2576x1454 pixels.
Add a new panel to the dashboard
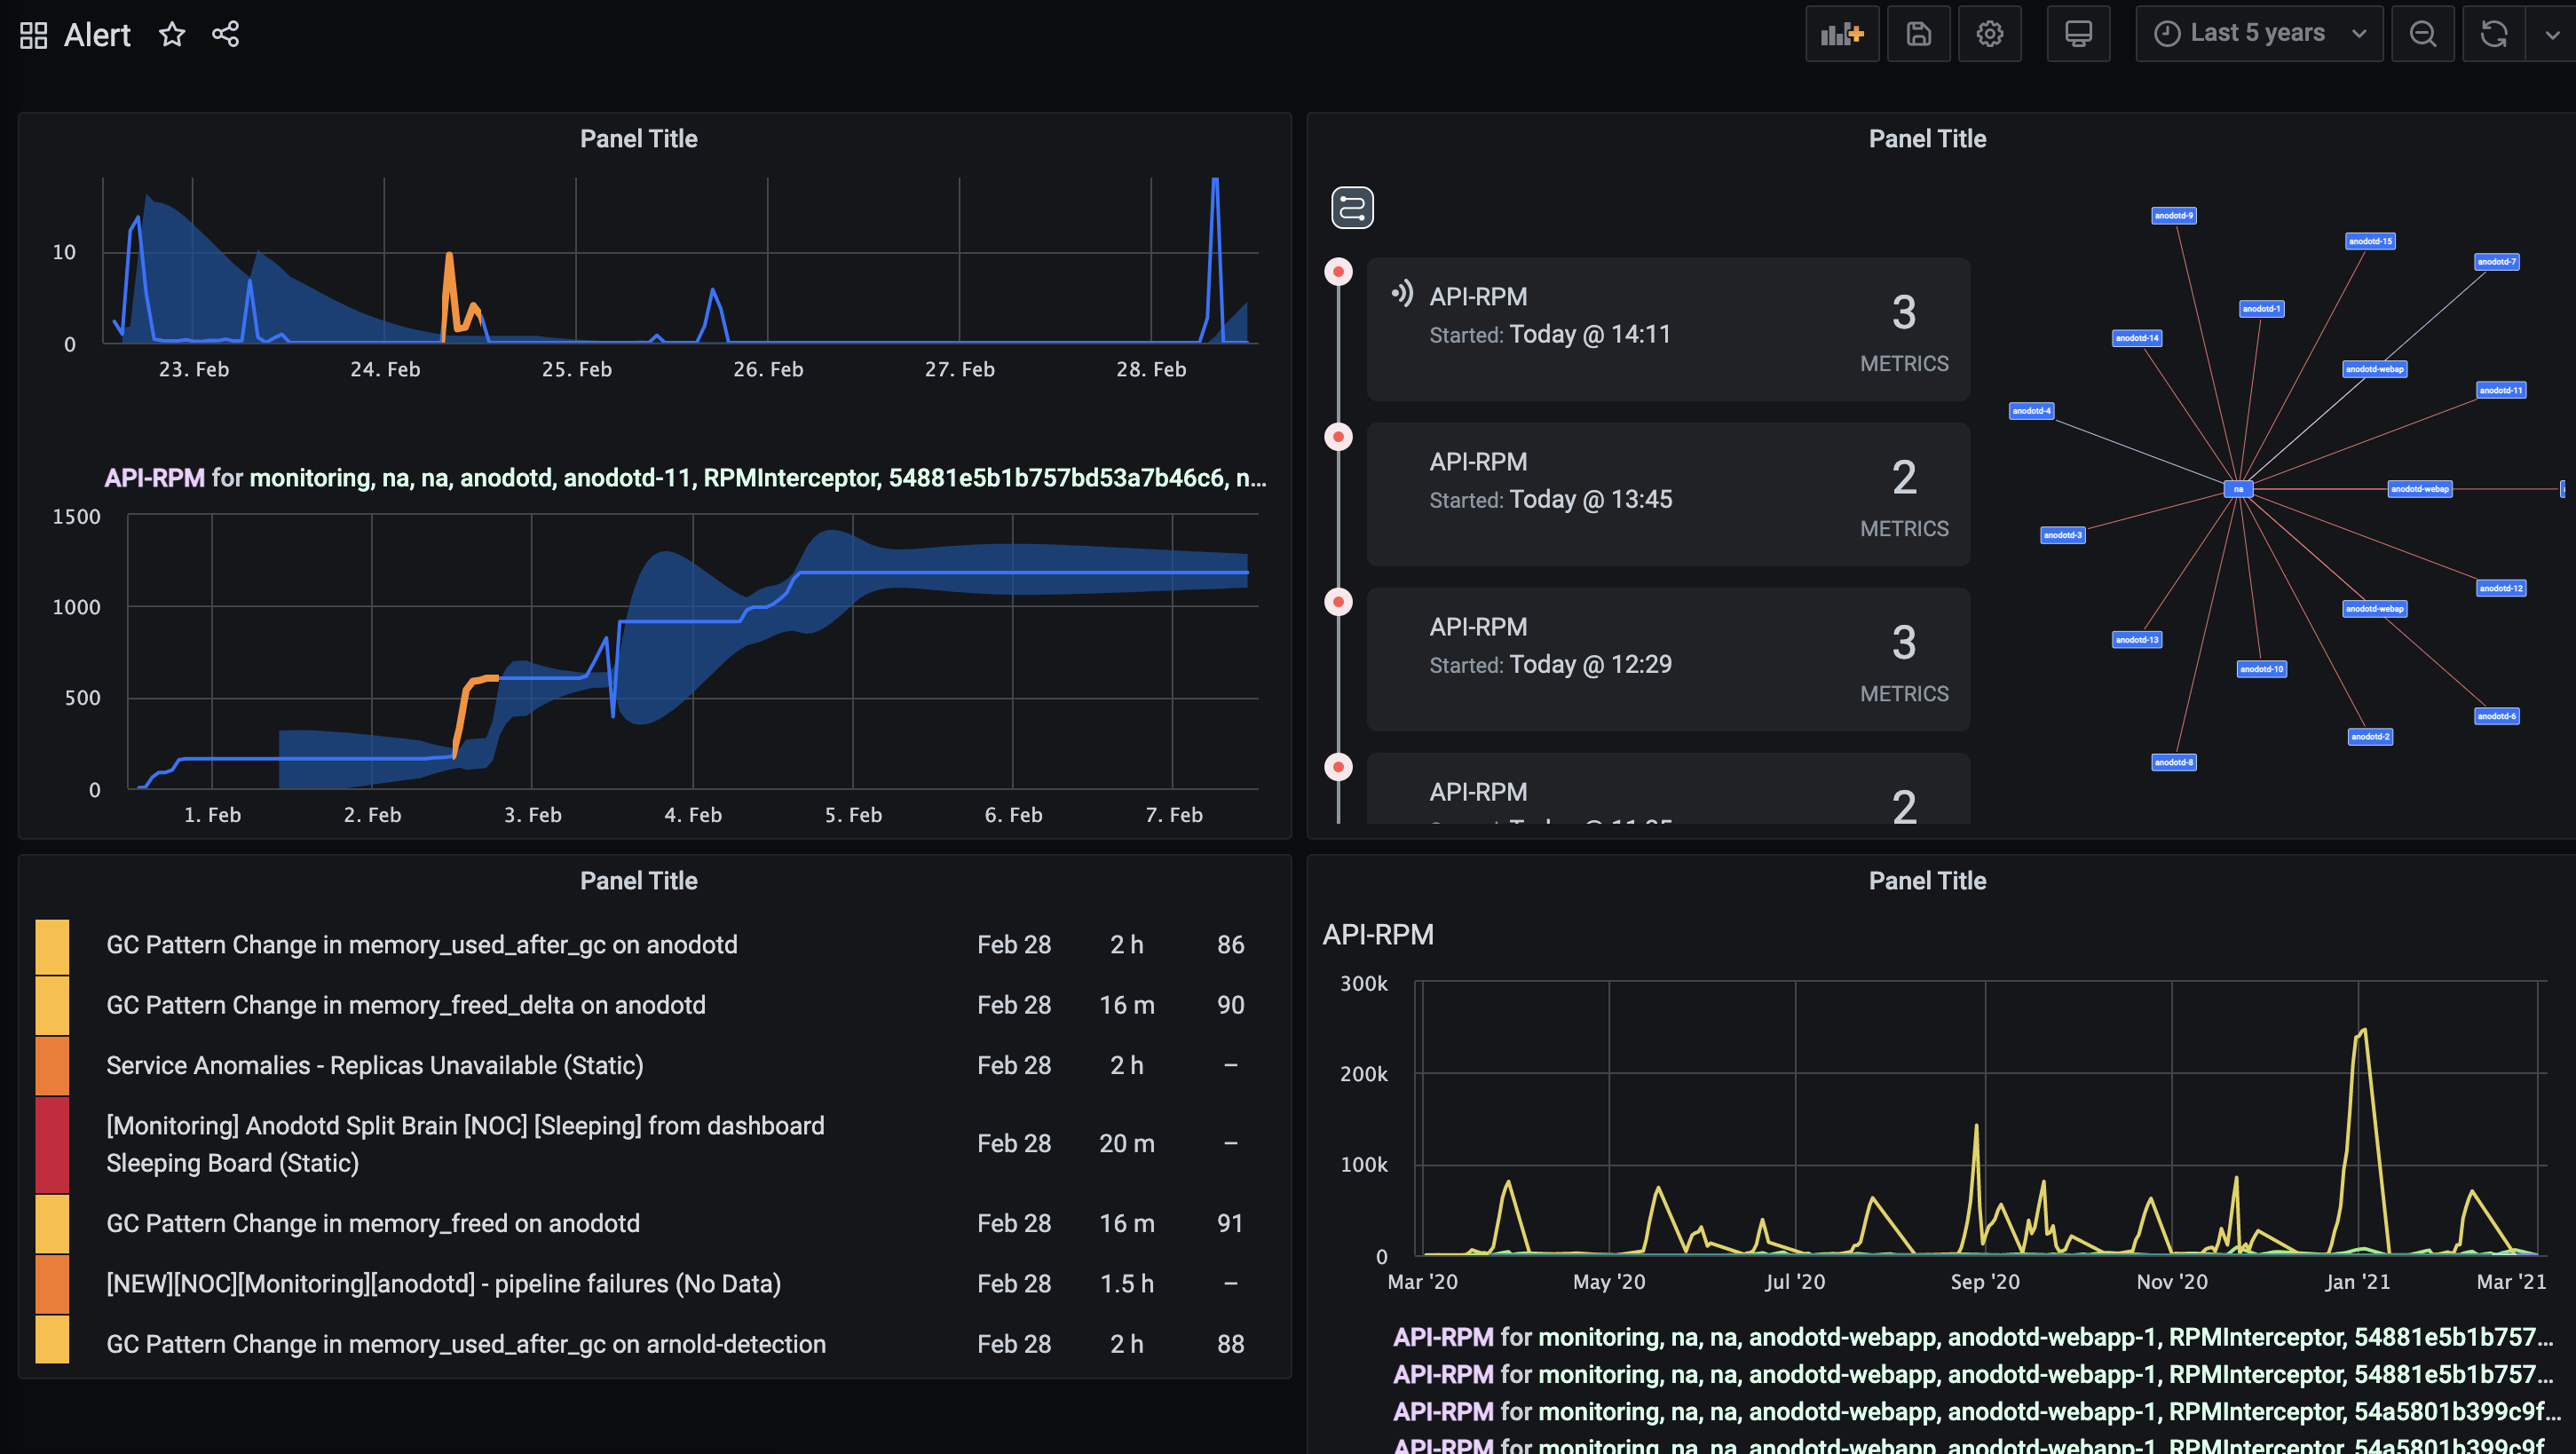(1842, 33)
